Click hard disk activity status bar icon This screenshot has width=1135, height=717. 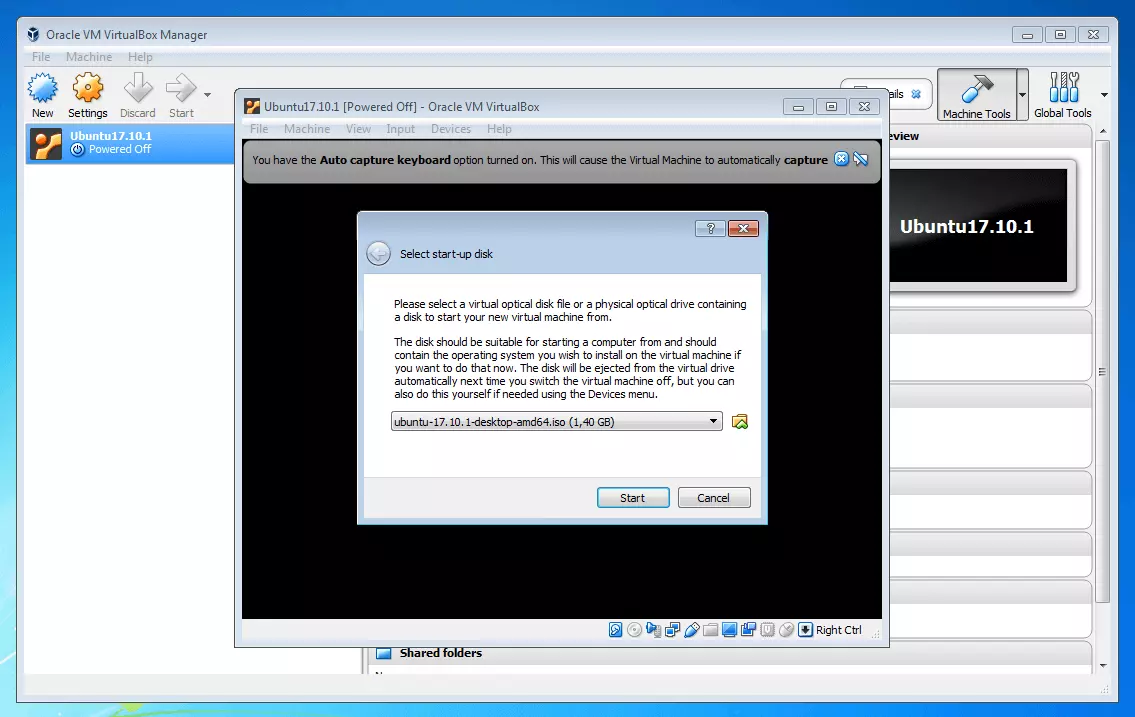615,630
